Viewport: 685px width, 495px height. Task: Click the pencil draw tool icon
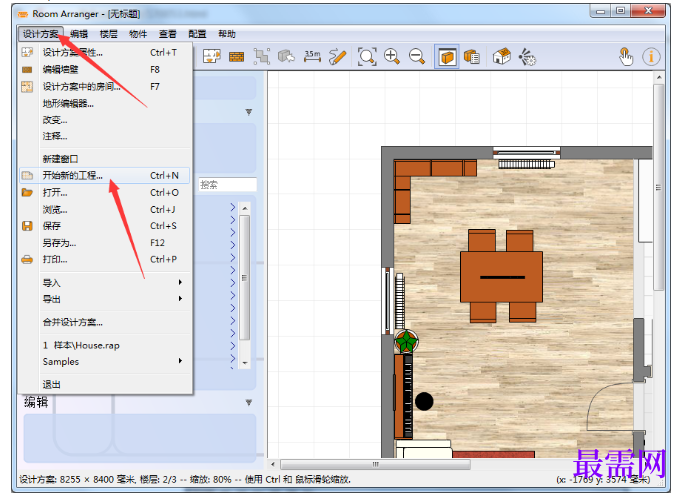click(337, 57)
